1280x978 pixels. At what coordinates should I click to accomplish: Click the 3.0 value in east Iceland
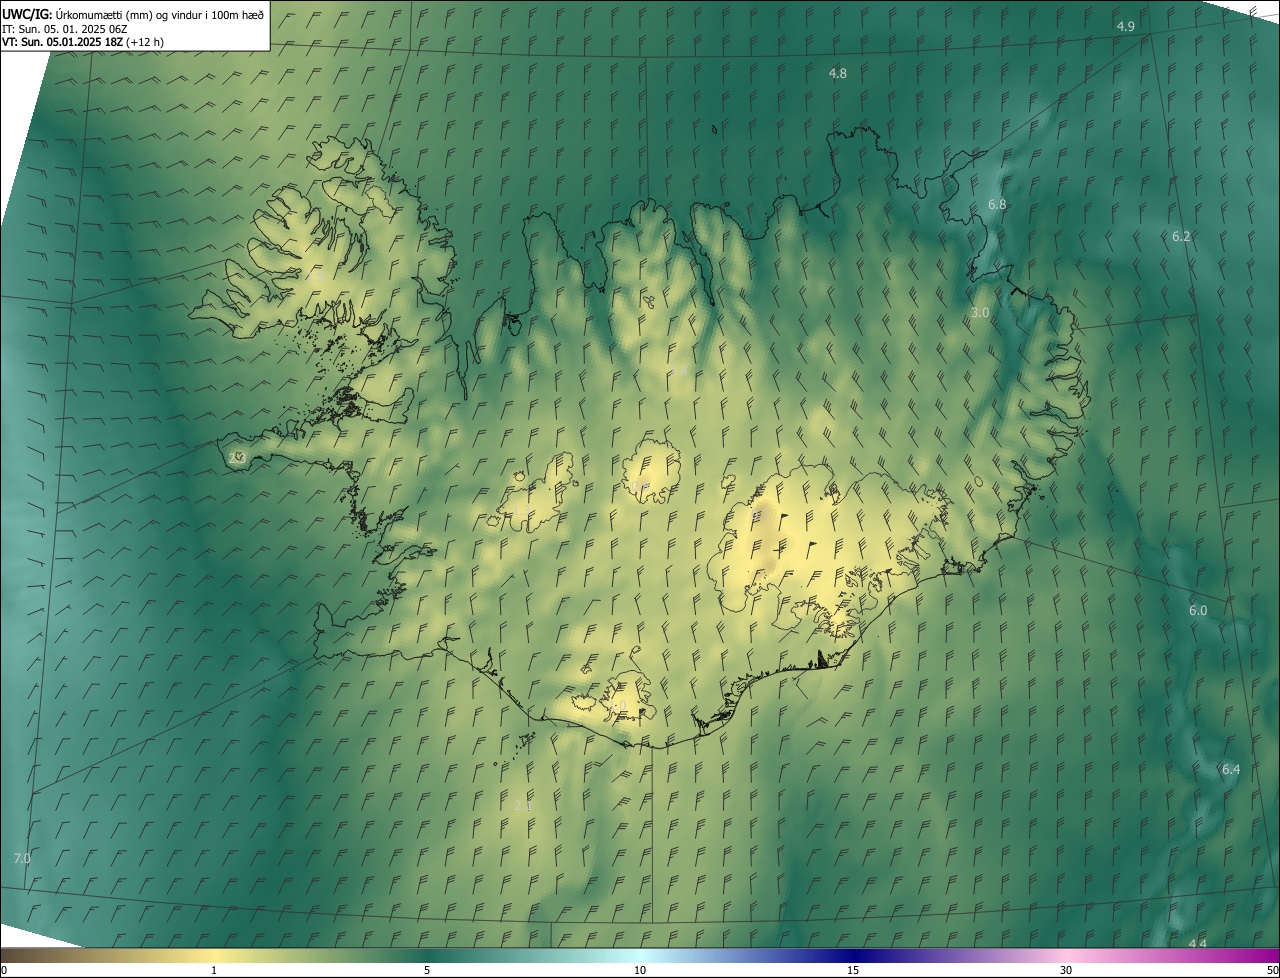[980, 312]
